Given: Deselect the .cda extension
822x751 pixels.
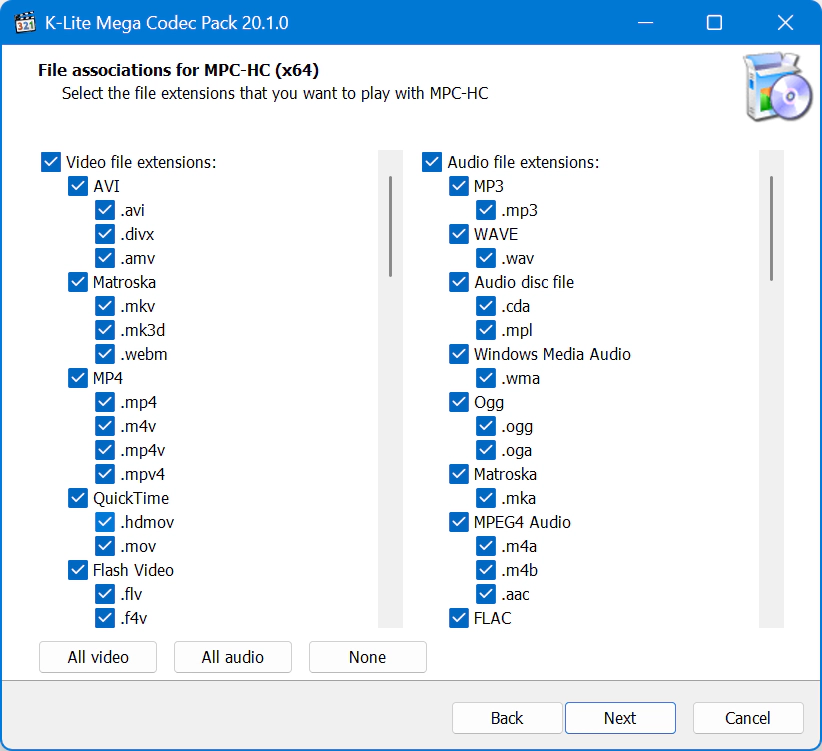Looking at the screenshot, I should point(486,306).
